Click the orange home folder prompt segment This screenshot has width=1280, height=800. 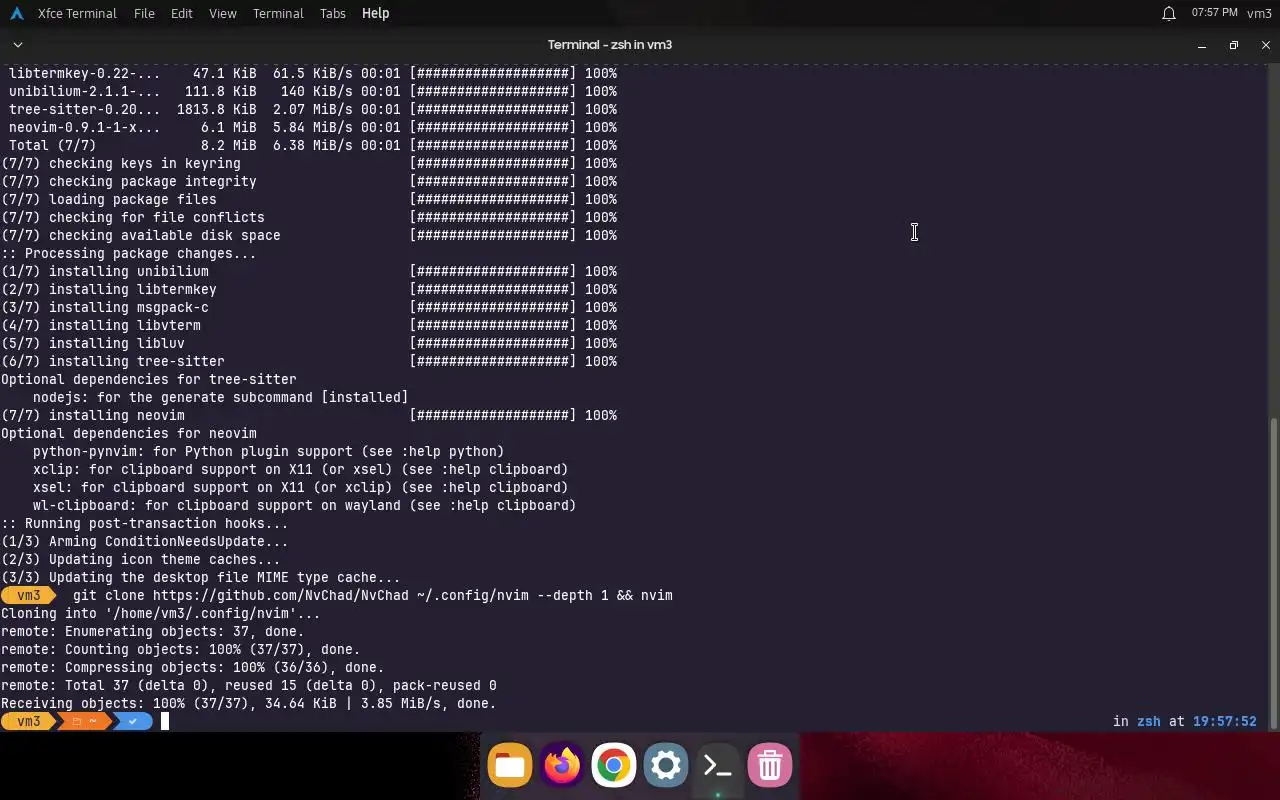(84, 721)
